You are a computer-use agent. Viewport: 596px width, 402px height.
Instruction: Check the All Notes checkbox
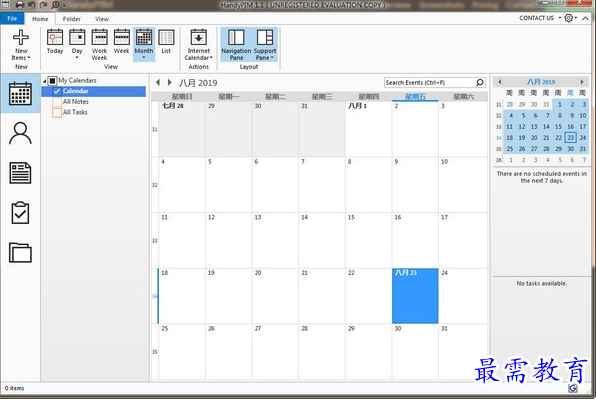[57, 102]
